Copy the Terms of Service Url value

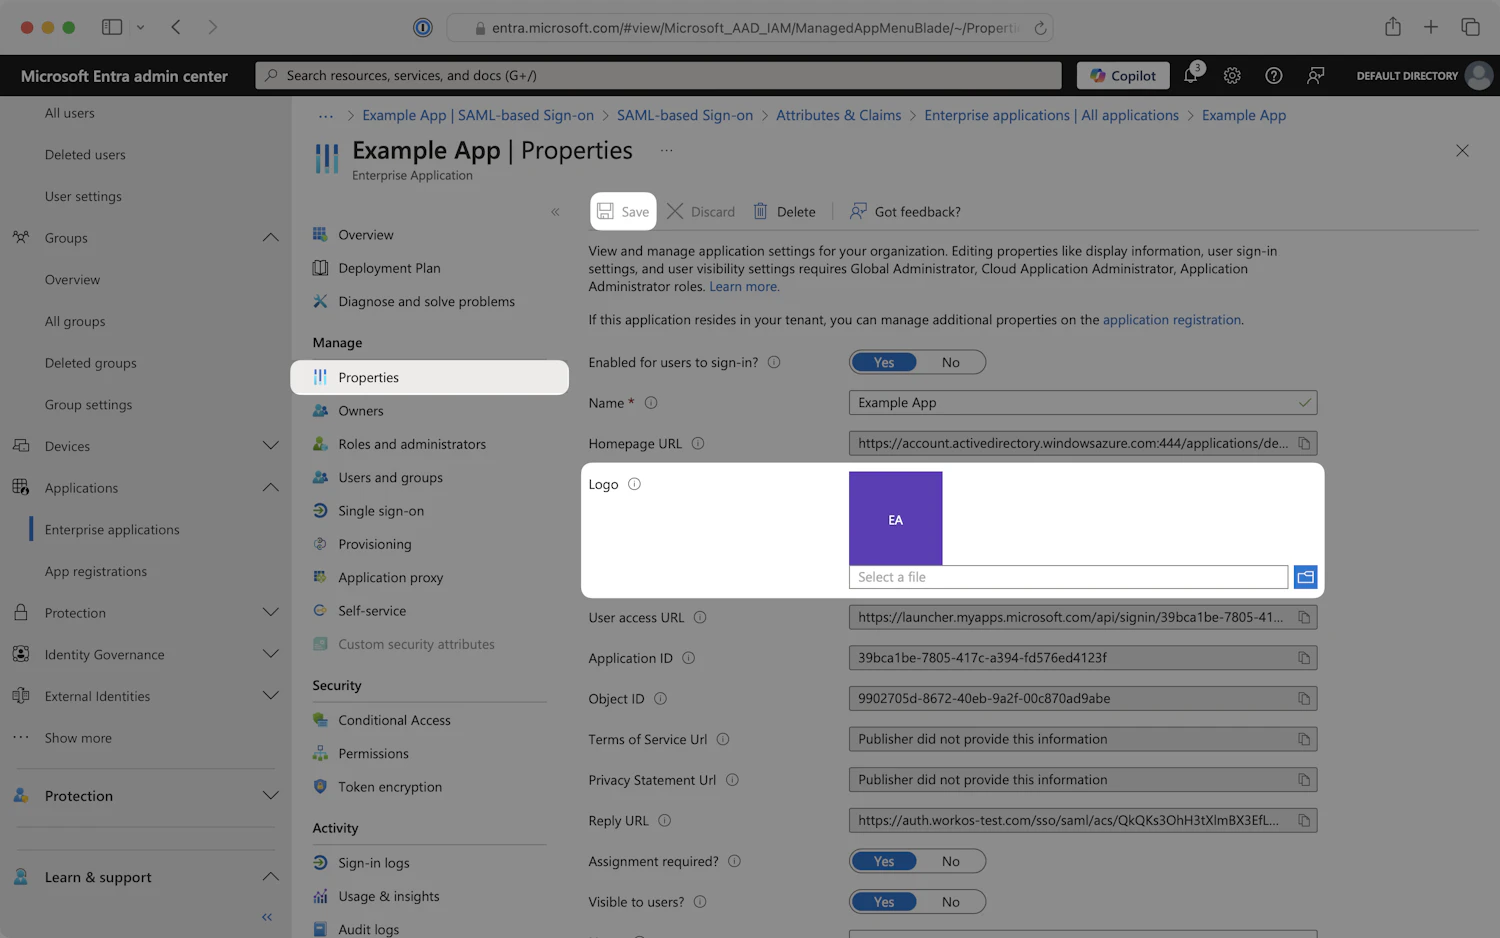(1304, 739)
